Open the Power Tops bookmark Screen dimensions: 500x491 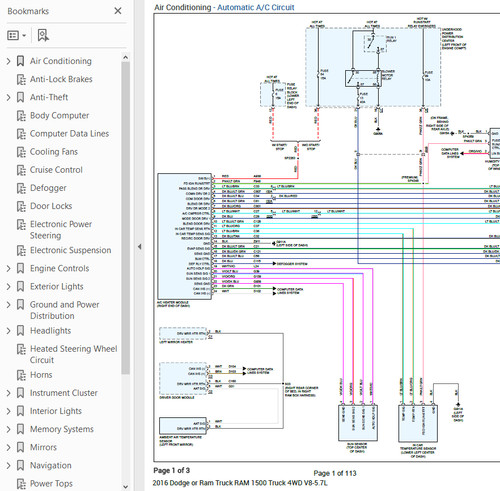(51, 483)
